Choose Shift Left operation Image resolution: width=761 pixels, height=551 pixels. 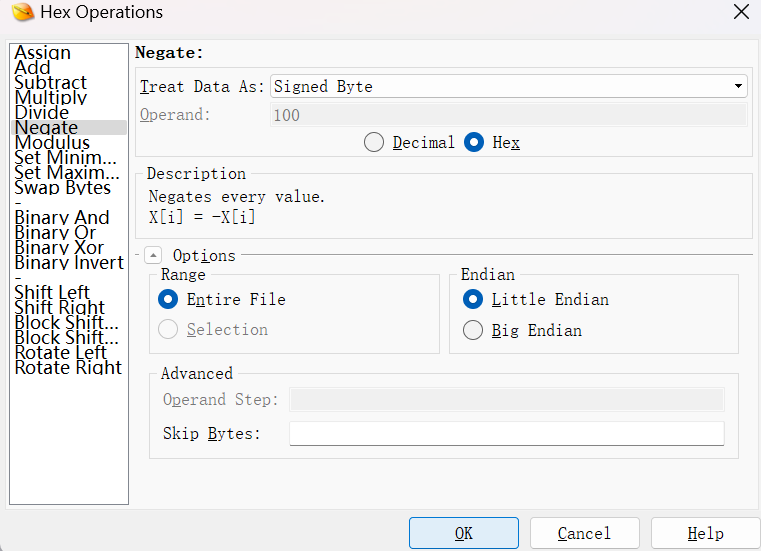[52, 293]
